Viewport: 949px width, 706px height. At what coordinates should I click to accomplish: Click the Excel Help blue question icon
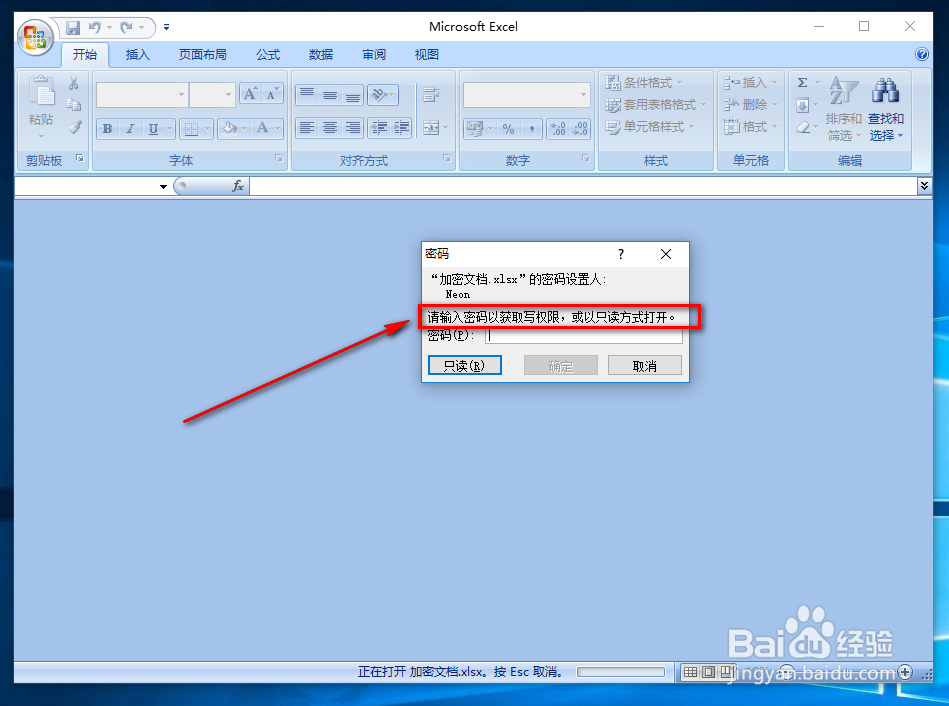922,54
